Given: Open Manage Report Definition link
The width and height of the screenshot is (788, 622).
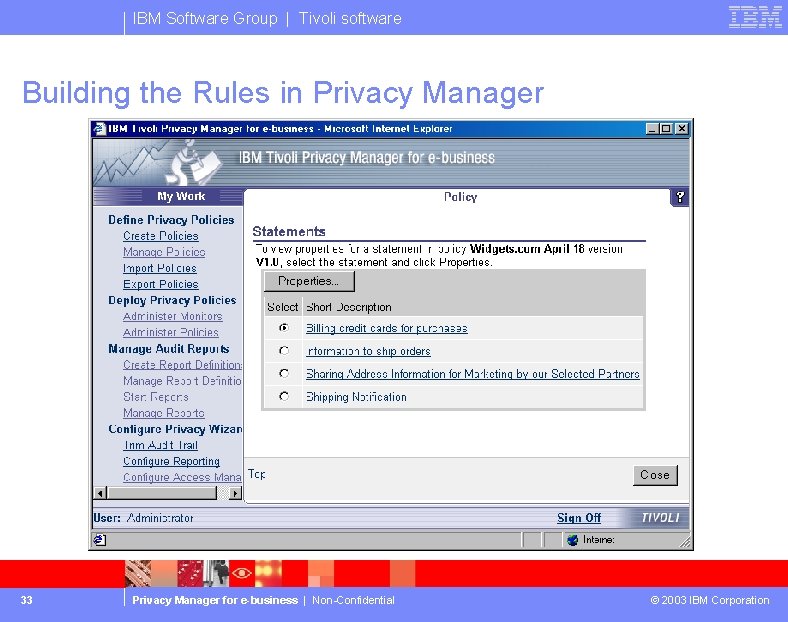Looking at the screenshot, I should point(182,381).
